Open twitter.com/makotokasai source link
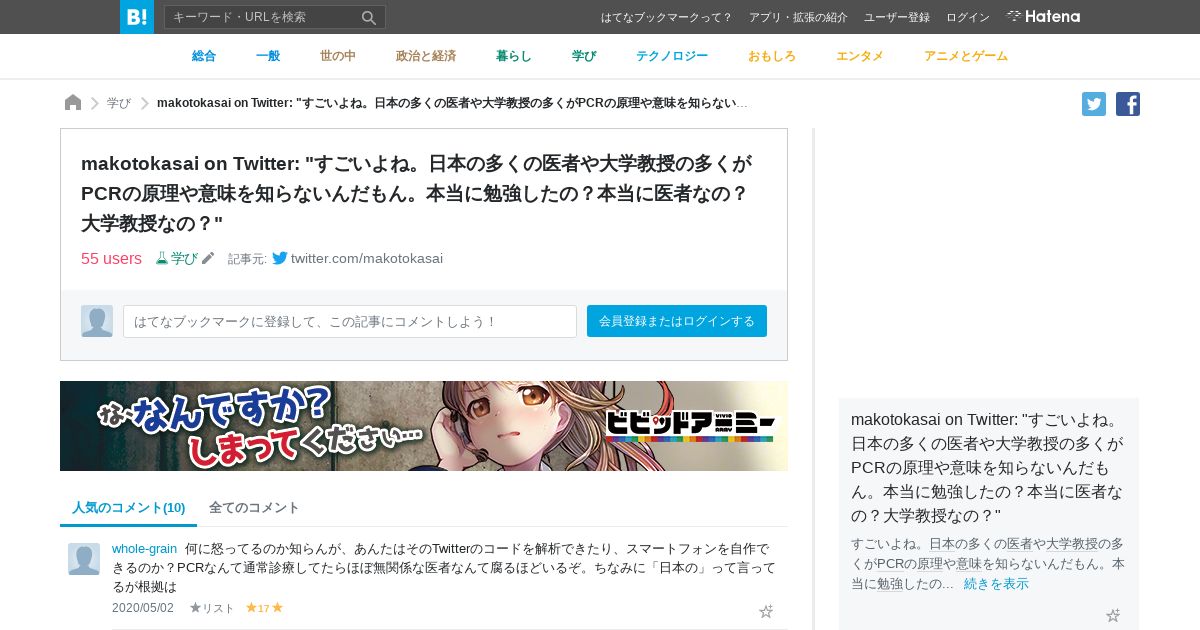This screenshot has height=630, width=1200. point(367,258)
